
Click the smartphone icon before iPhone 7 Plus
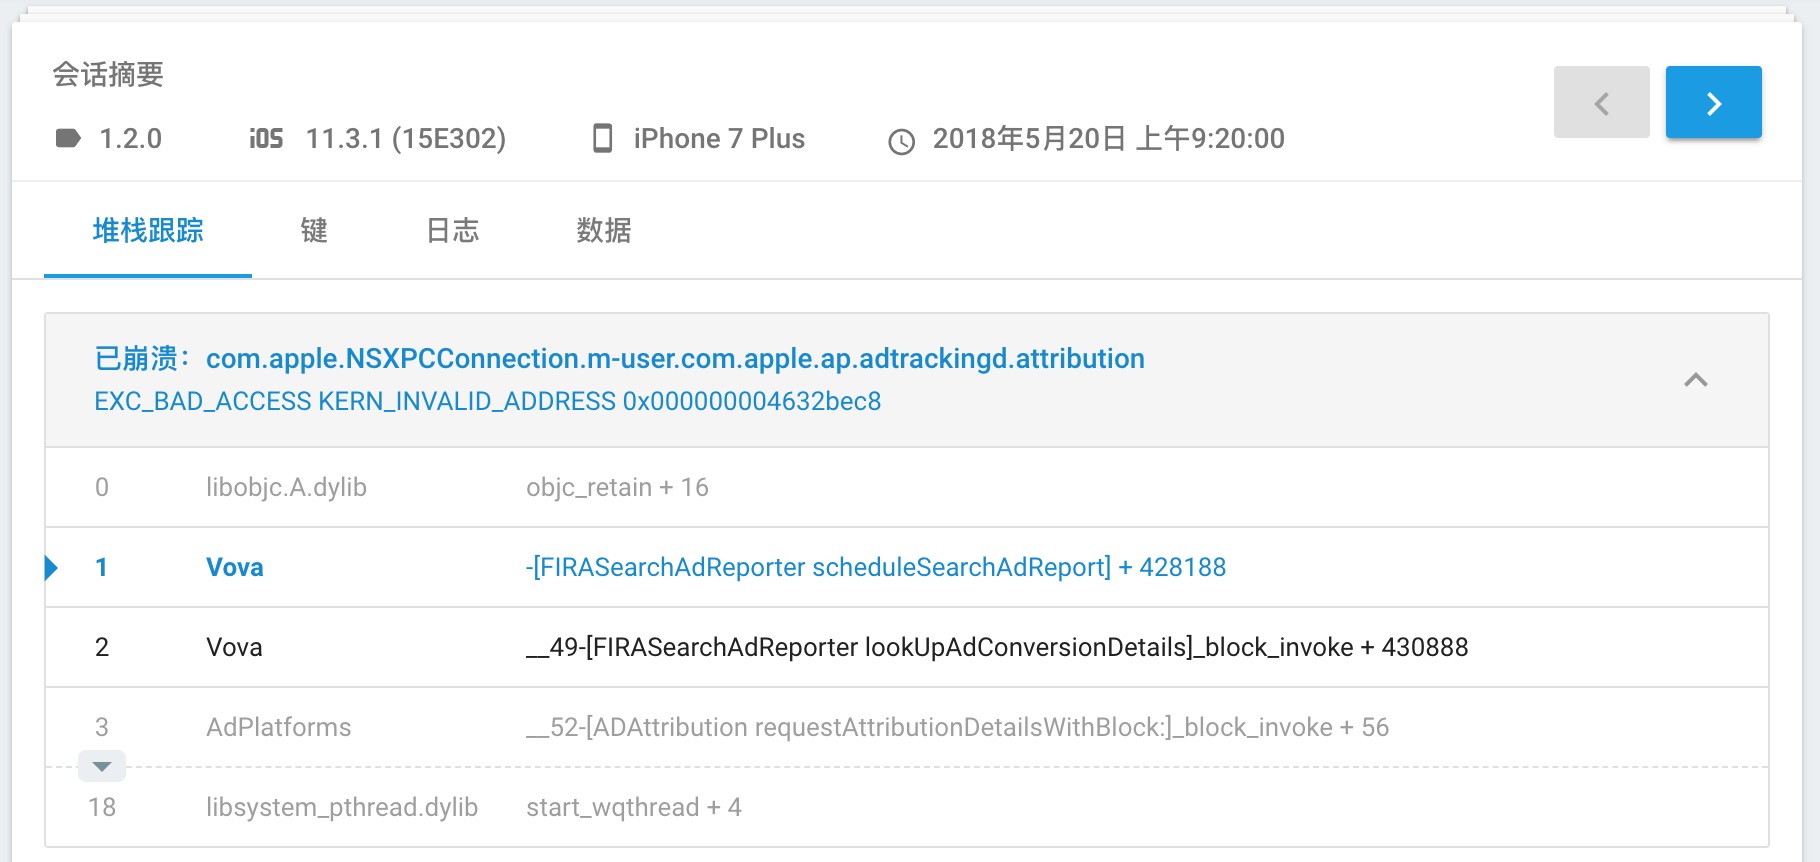pyautogui.click(x=603, y=139)
